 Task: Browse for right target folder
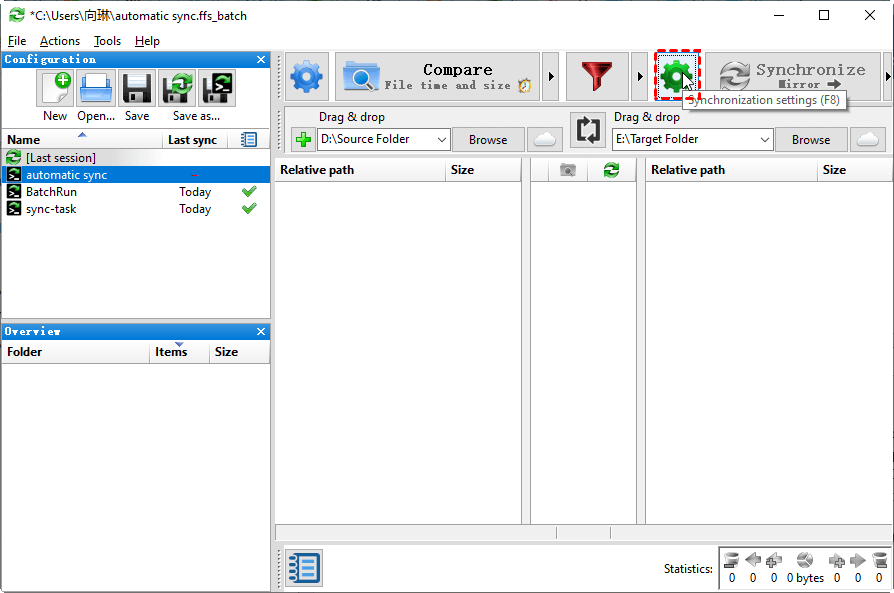tap(811, 140)
